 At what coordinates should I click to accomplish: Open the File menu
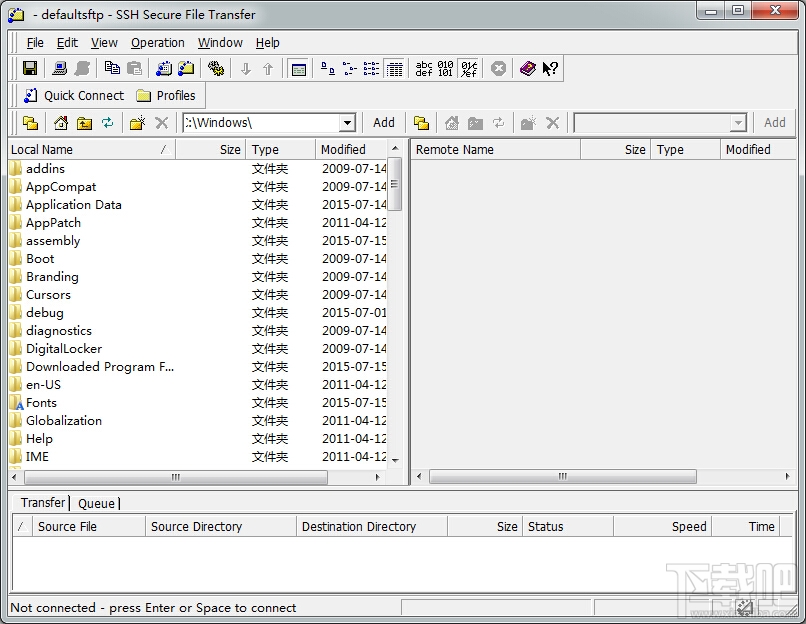35,43
